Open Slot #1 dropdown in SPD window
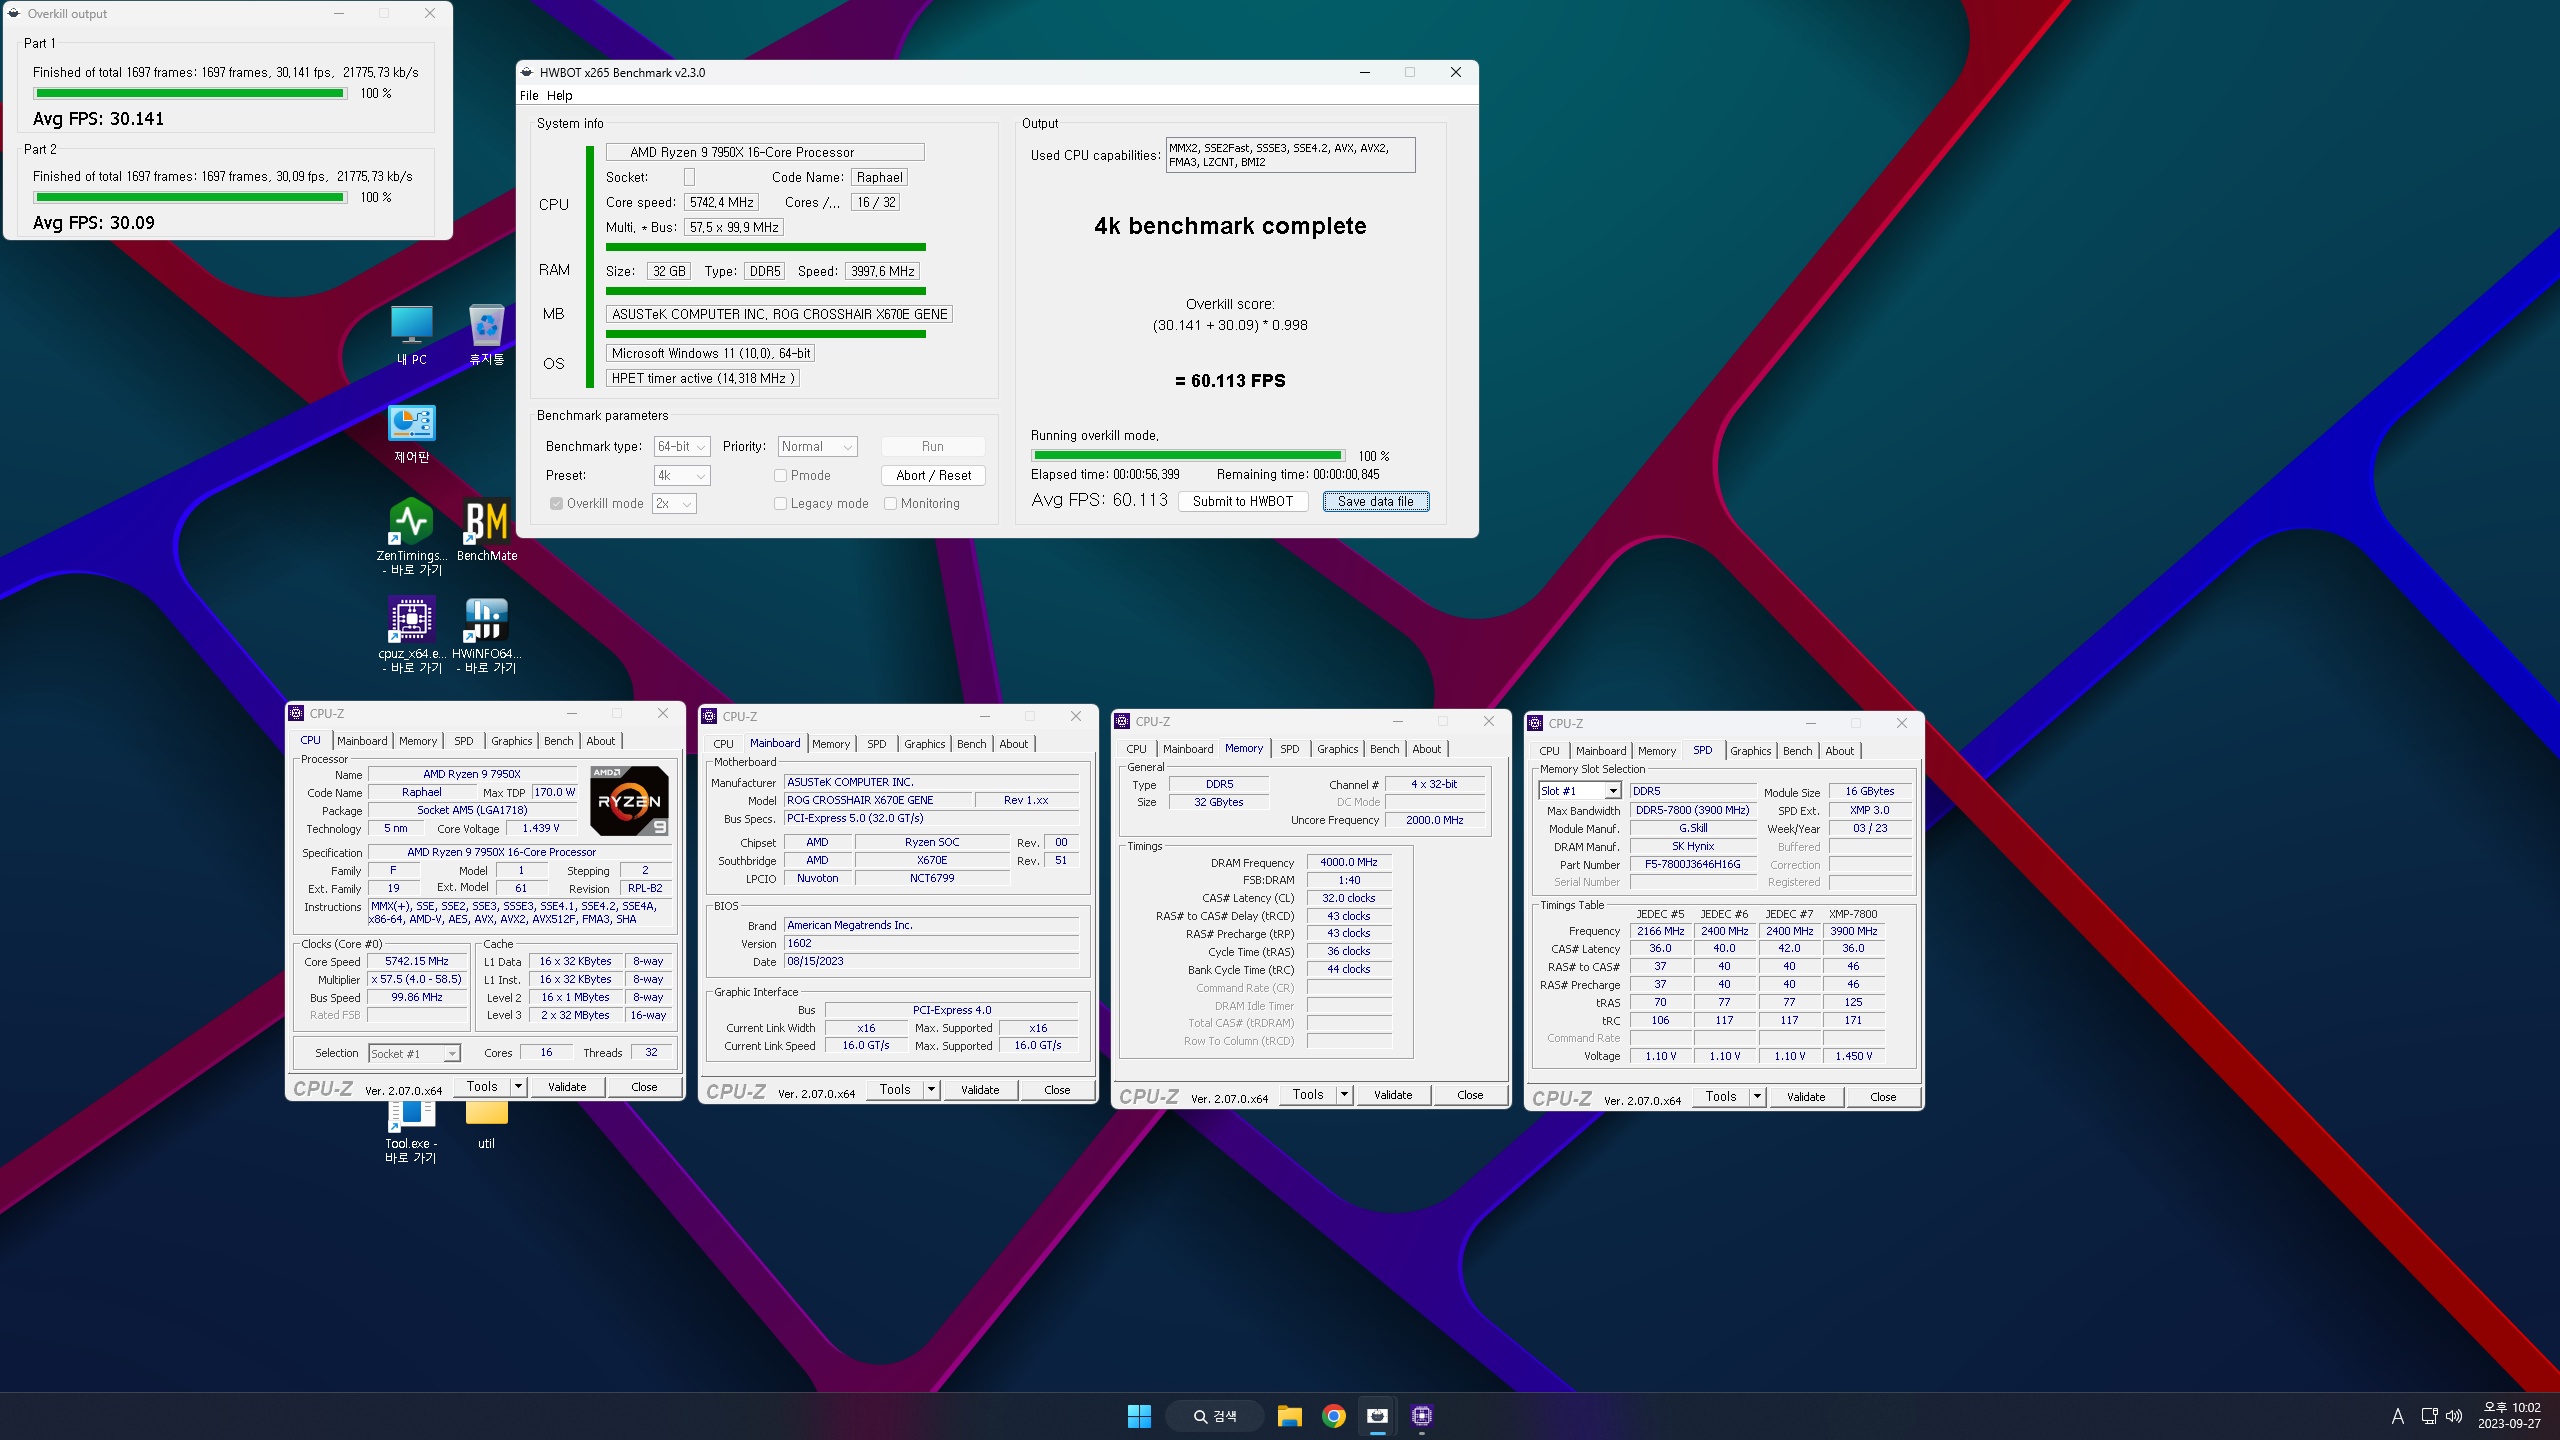Image resolution: width=2560 pixels, height=1440 pixels. [x=1579, y=791]
